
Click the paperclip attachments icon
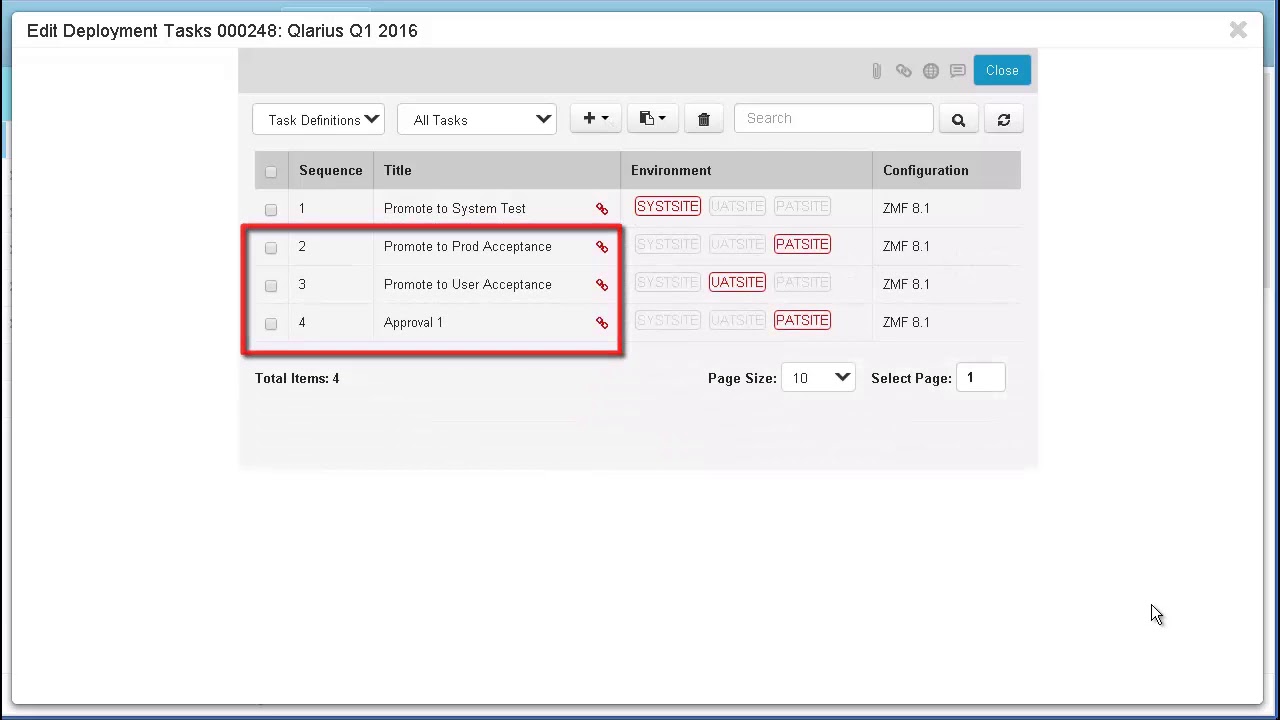tap(876, 71)
